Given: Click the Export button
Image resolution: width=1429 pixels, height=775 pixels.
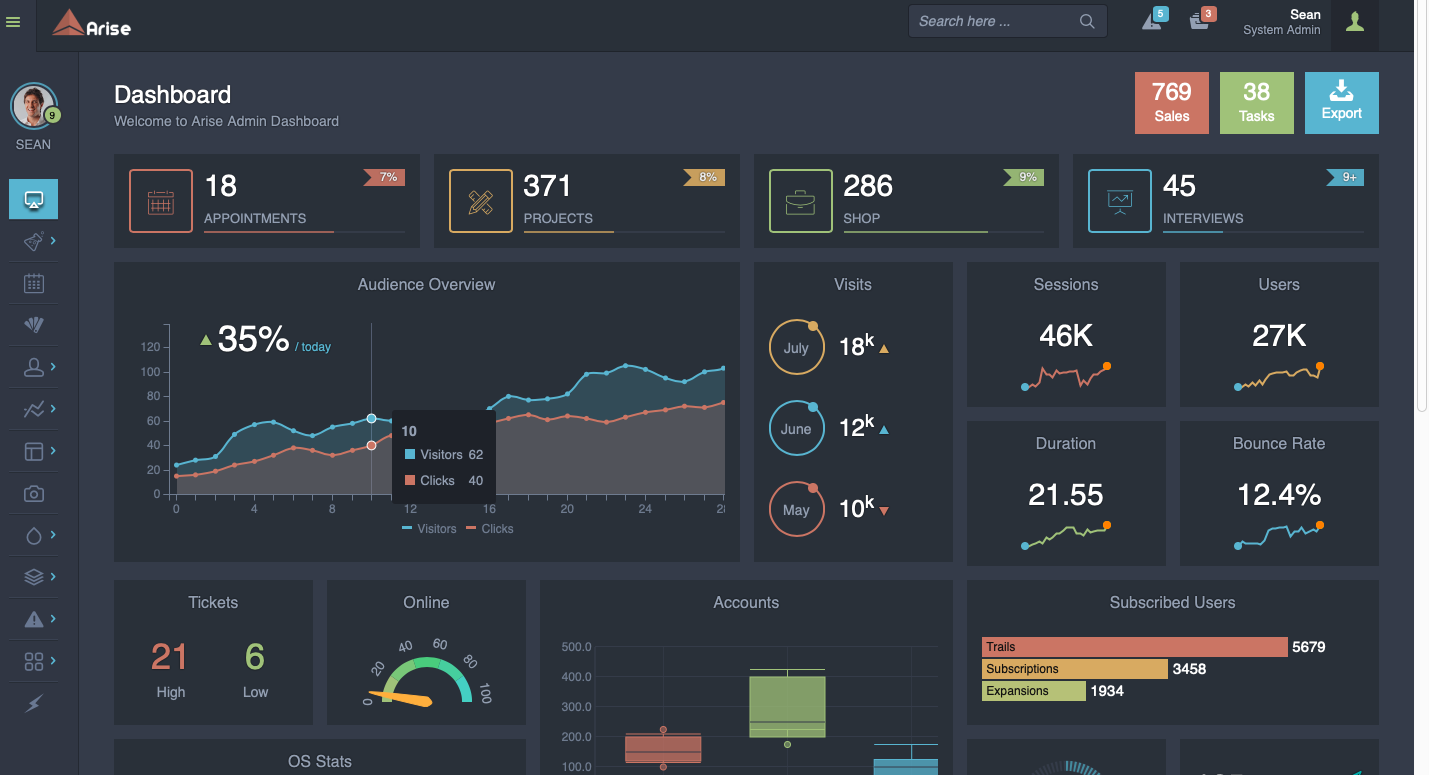Looking at the screenshot, I should (1341, 103).
